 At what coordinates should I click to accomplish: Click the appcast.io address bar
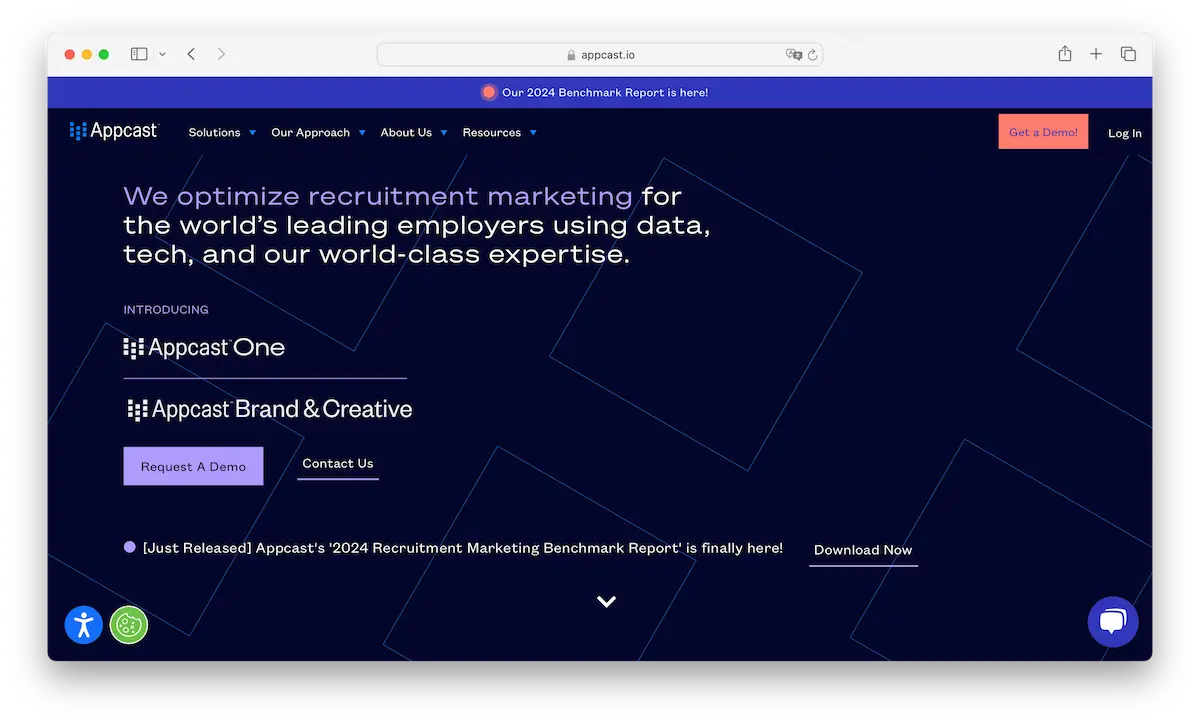608,55
